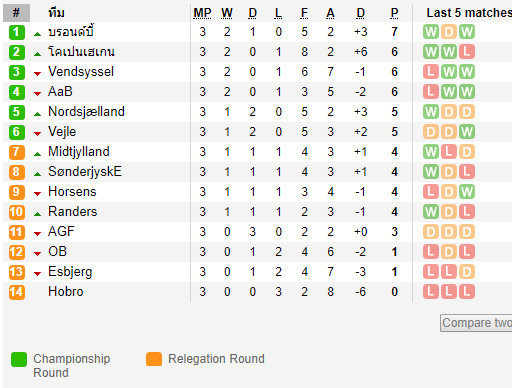The height and width of the screenshot is (388, 512).
Task: Click the last D badge in AGF row
Action: pyautogui.click(x=467, y=232)
